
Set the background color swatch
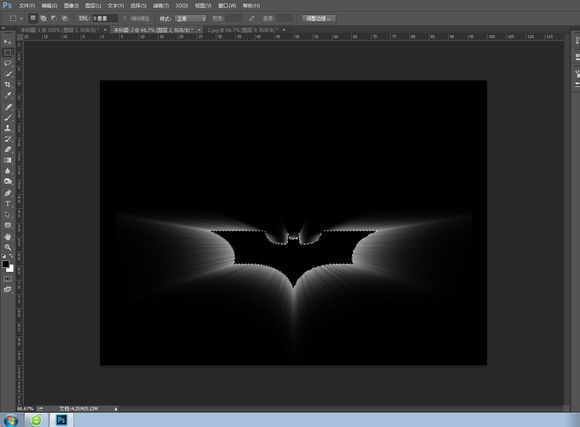pyautogui.click(x=11, y=269)
